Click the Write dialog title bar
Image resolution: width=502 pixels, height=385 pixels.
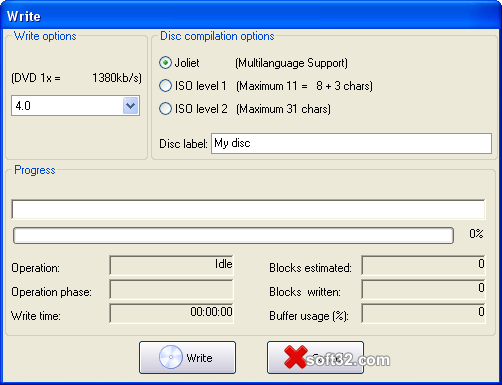point(251,16)
